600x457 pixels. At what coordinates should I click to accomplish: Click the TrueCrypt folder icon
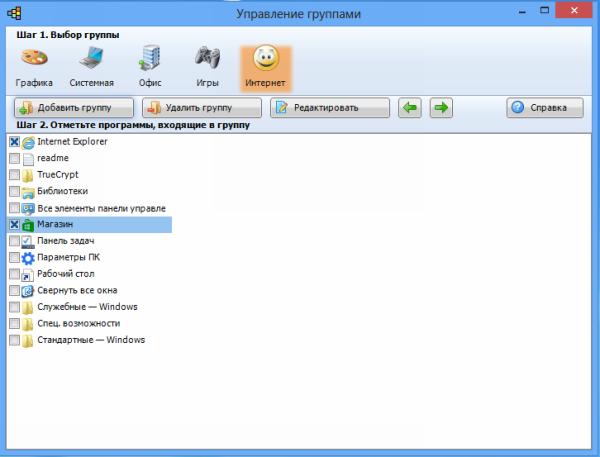click(28, 175)
